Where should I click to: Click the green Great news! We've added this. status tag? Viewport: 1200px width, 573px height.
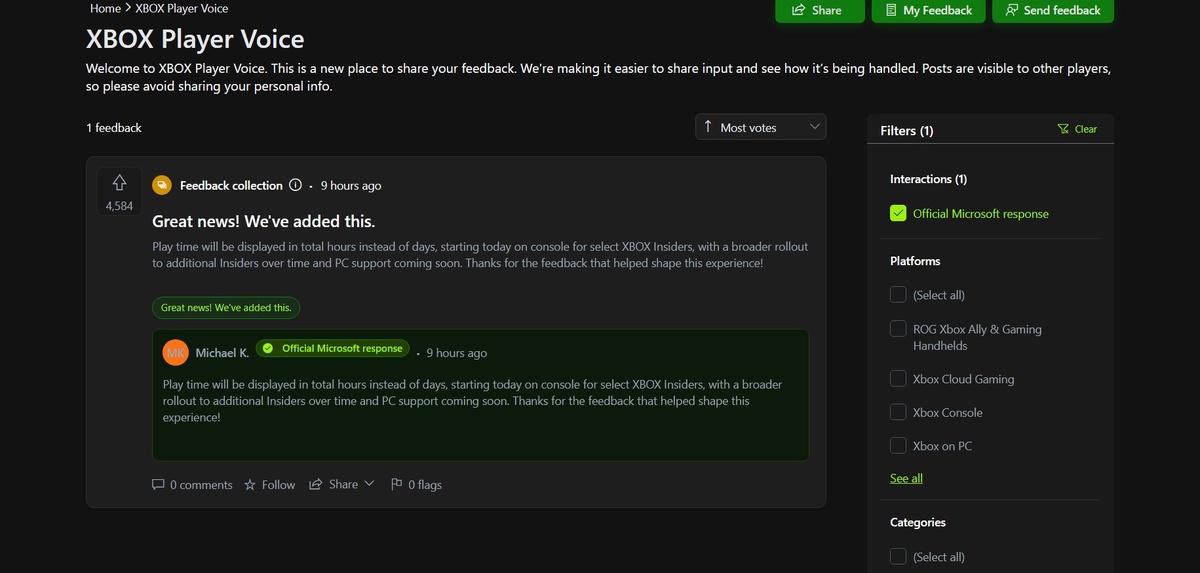[x=226, y=308]
